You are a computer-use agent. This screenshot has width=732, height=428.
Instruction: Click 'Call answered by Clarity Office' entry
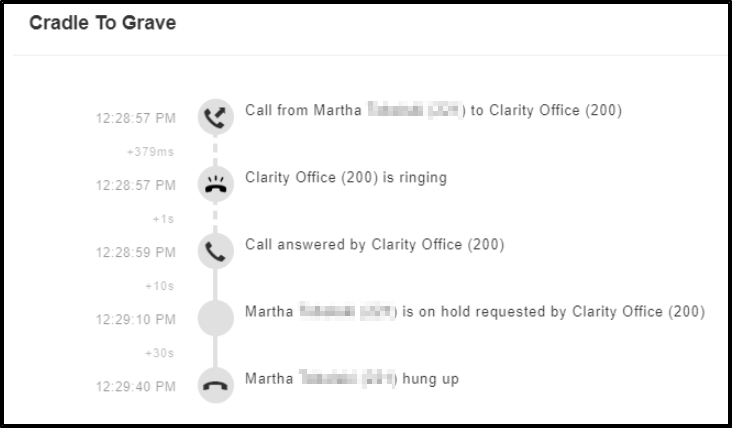tap(374, 245)
